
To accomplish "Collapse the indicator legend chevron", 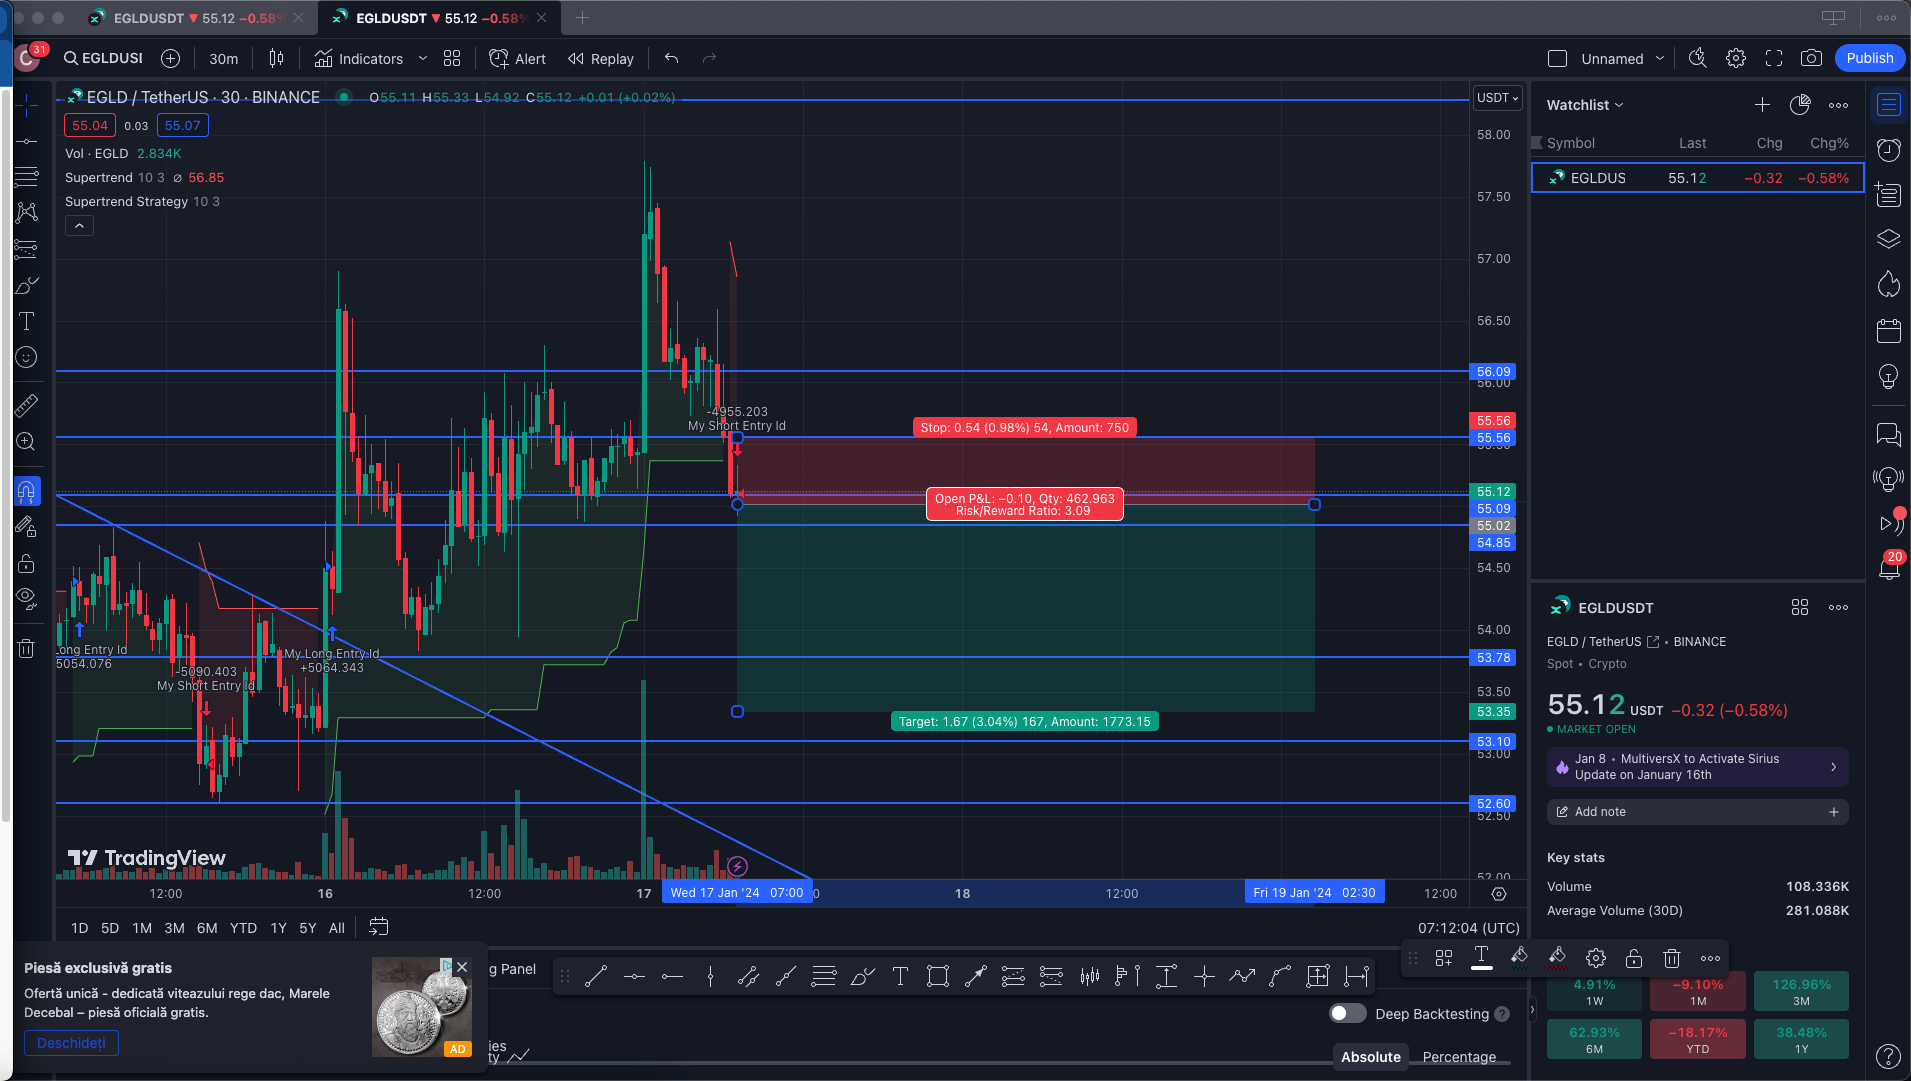I will 79,226.
